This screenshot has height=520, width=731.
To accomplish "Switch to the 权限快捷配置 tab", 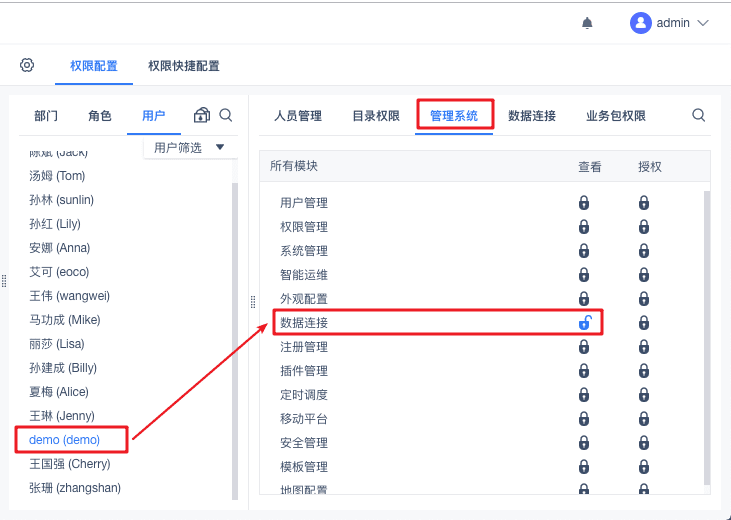I will click(x=184, y=66).
